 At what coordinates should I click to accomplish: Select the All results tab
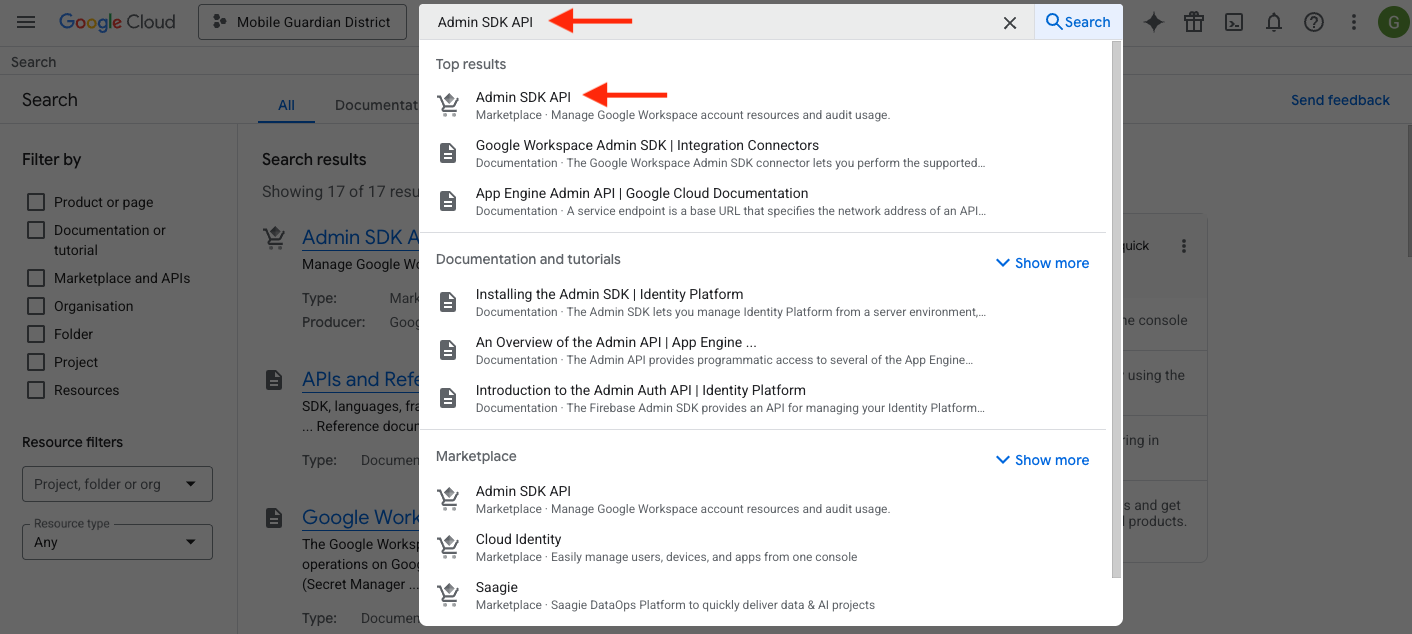point(286,105)
